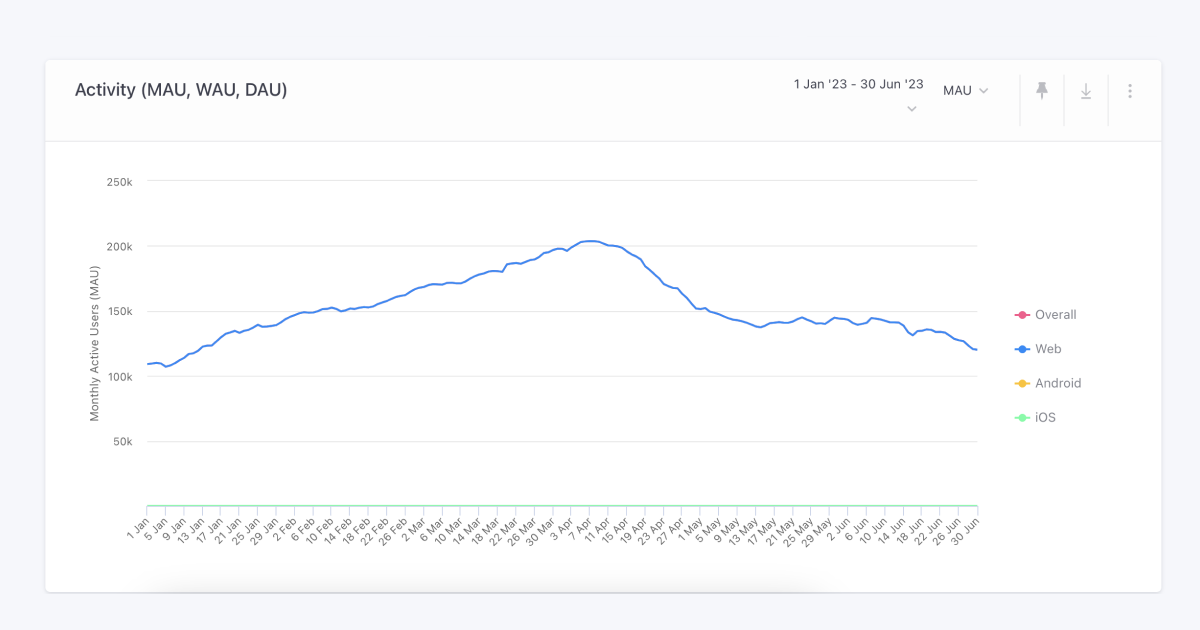Click the date range 1 Jan '23 - 30 Jun '23

coord(858,84)
